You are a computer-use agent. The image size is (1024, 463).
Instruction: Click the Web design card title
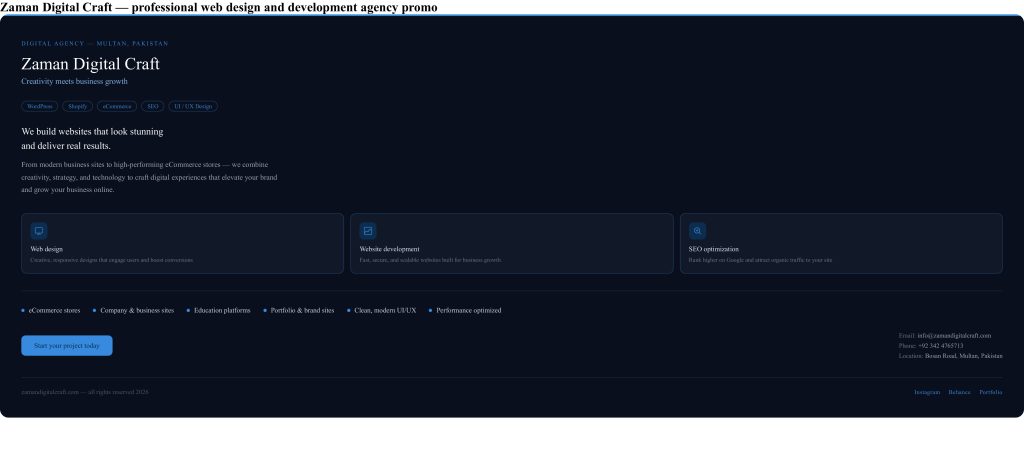pos(47,249)
